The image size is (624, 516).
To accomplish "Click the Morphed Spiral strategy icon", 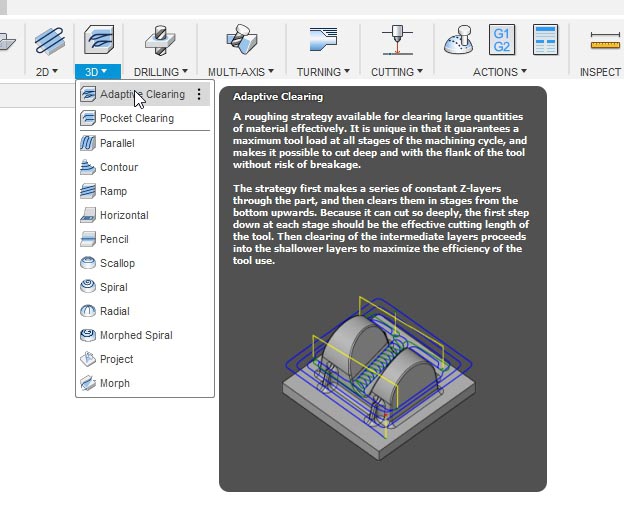I will (x=88, y=335).
